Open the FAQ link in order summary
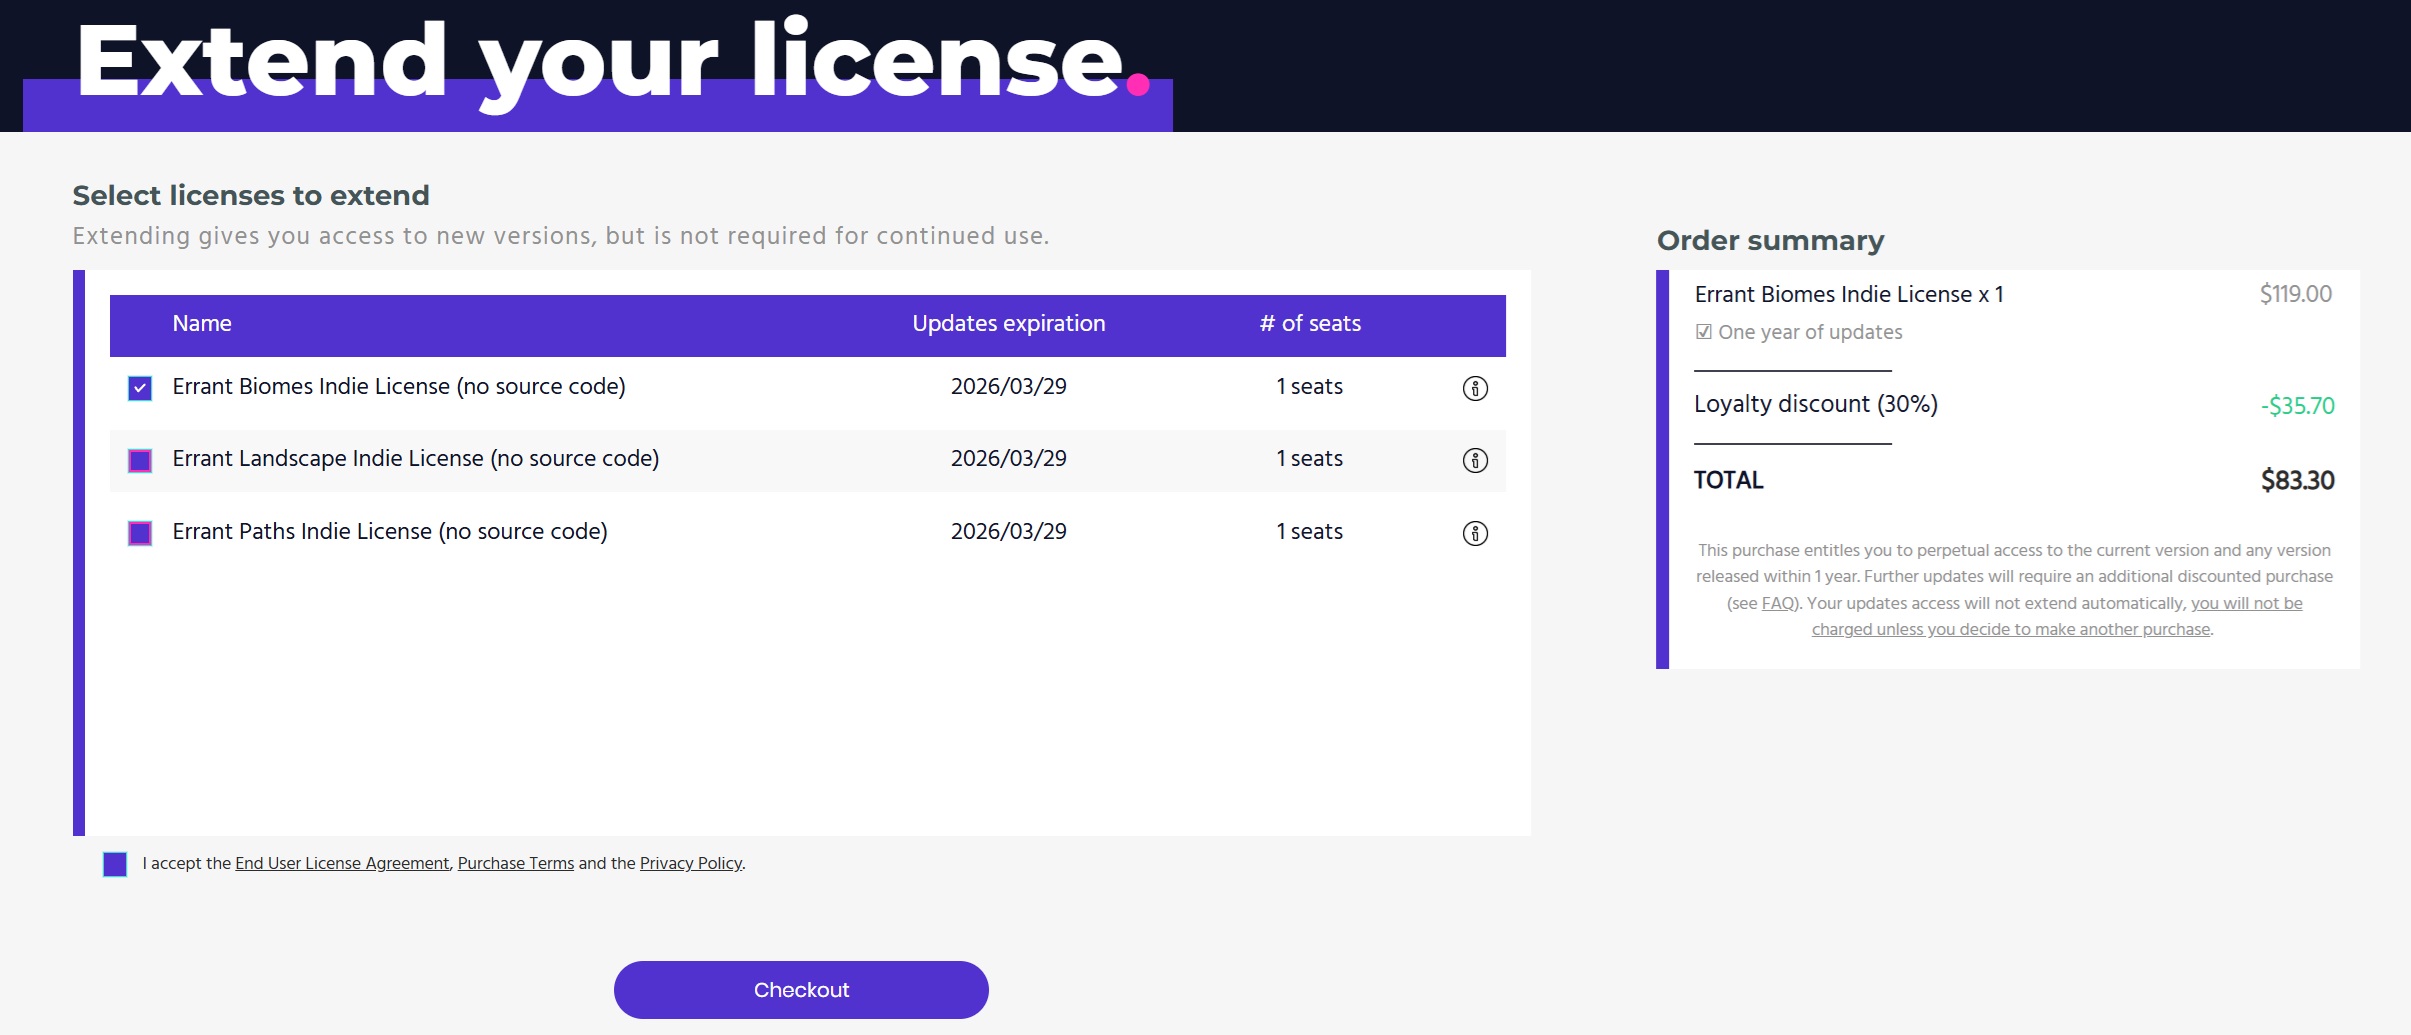This screenshot has height=1035, width=2411. pos(1778,603)
